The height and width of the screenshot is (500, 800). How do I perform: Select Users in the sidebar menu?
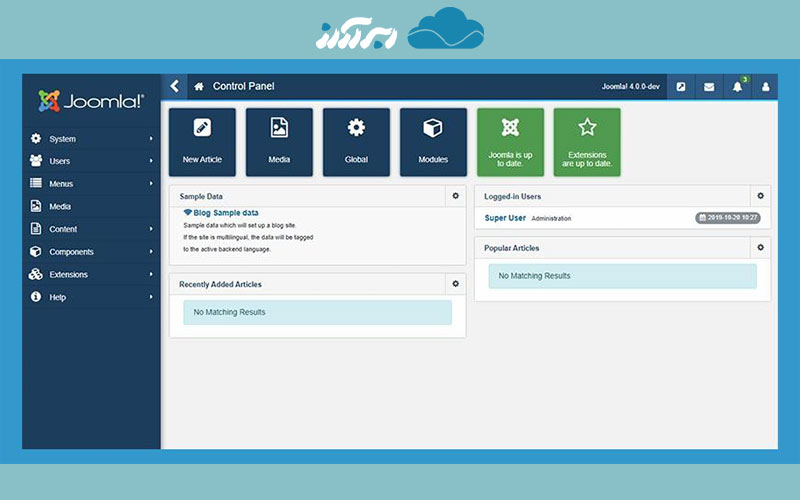[x=60, y=161]
